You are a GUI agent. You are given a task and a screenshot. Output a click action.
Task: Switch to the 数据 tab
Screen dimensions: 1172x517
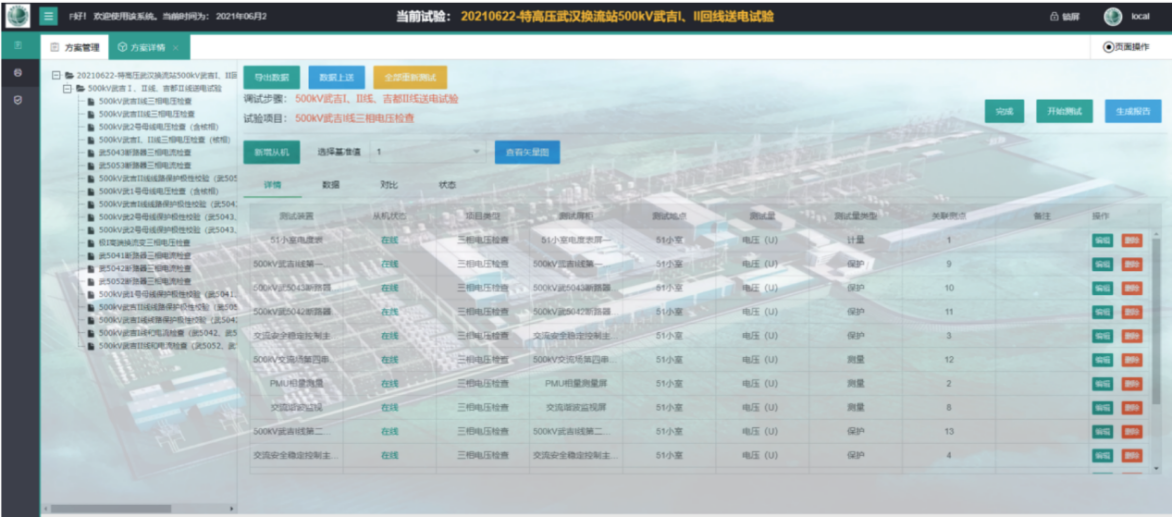[331, 185]
